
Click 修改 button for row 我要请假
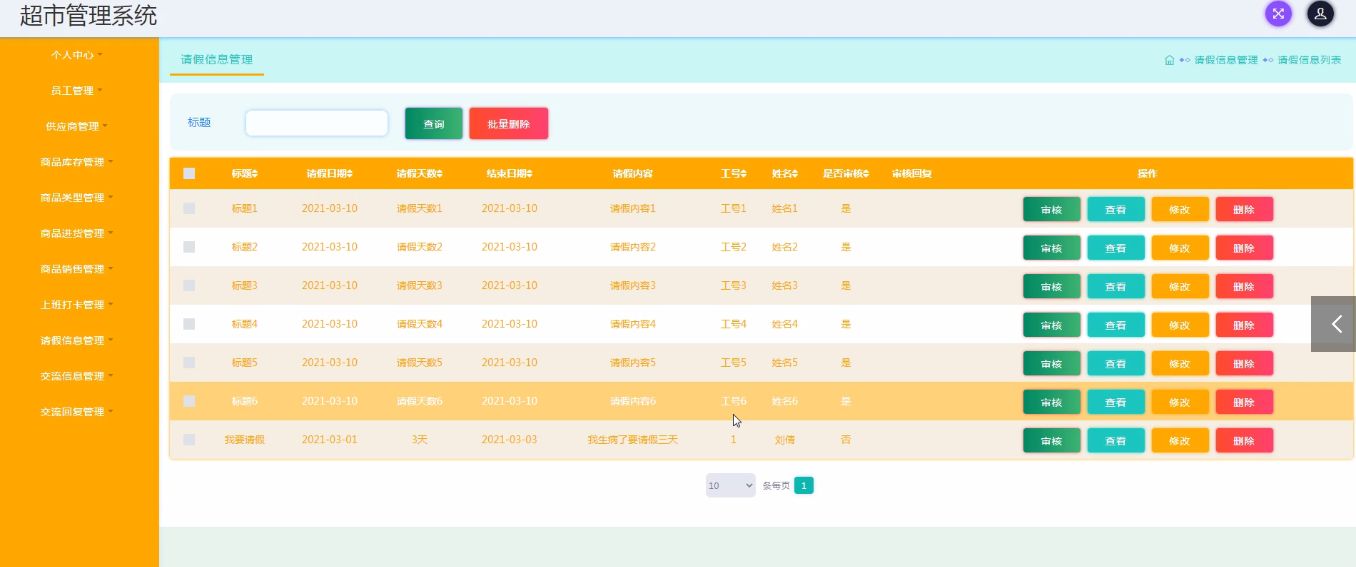point(1180,441)
